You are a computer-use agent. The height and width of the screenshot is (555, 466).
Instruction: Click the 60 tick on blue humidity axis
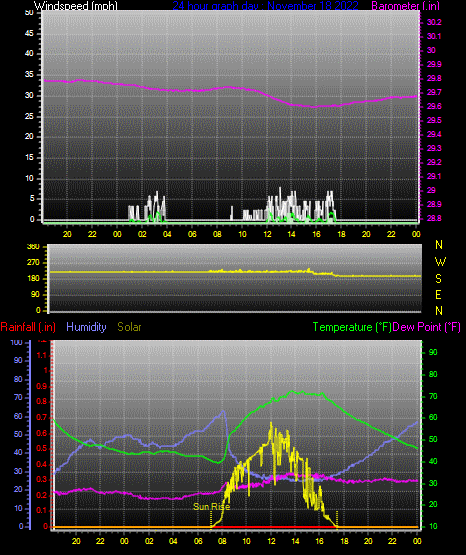click(x=18, y=417)
